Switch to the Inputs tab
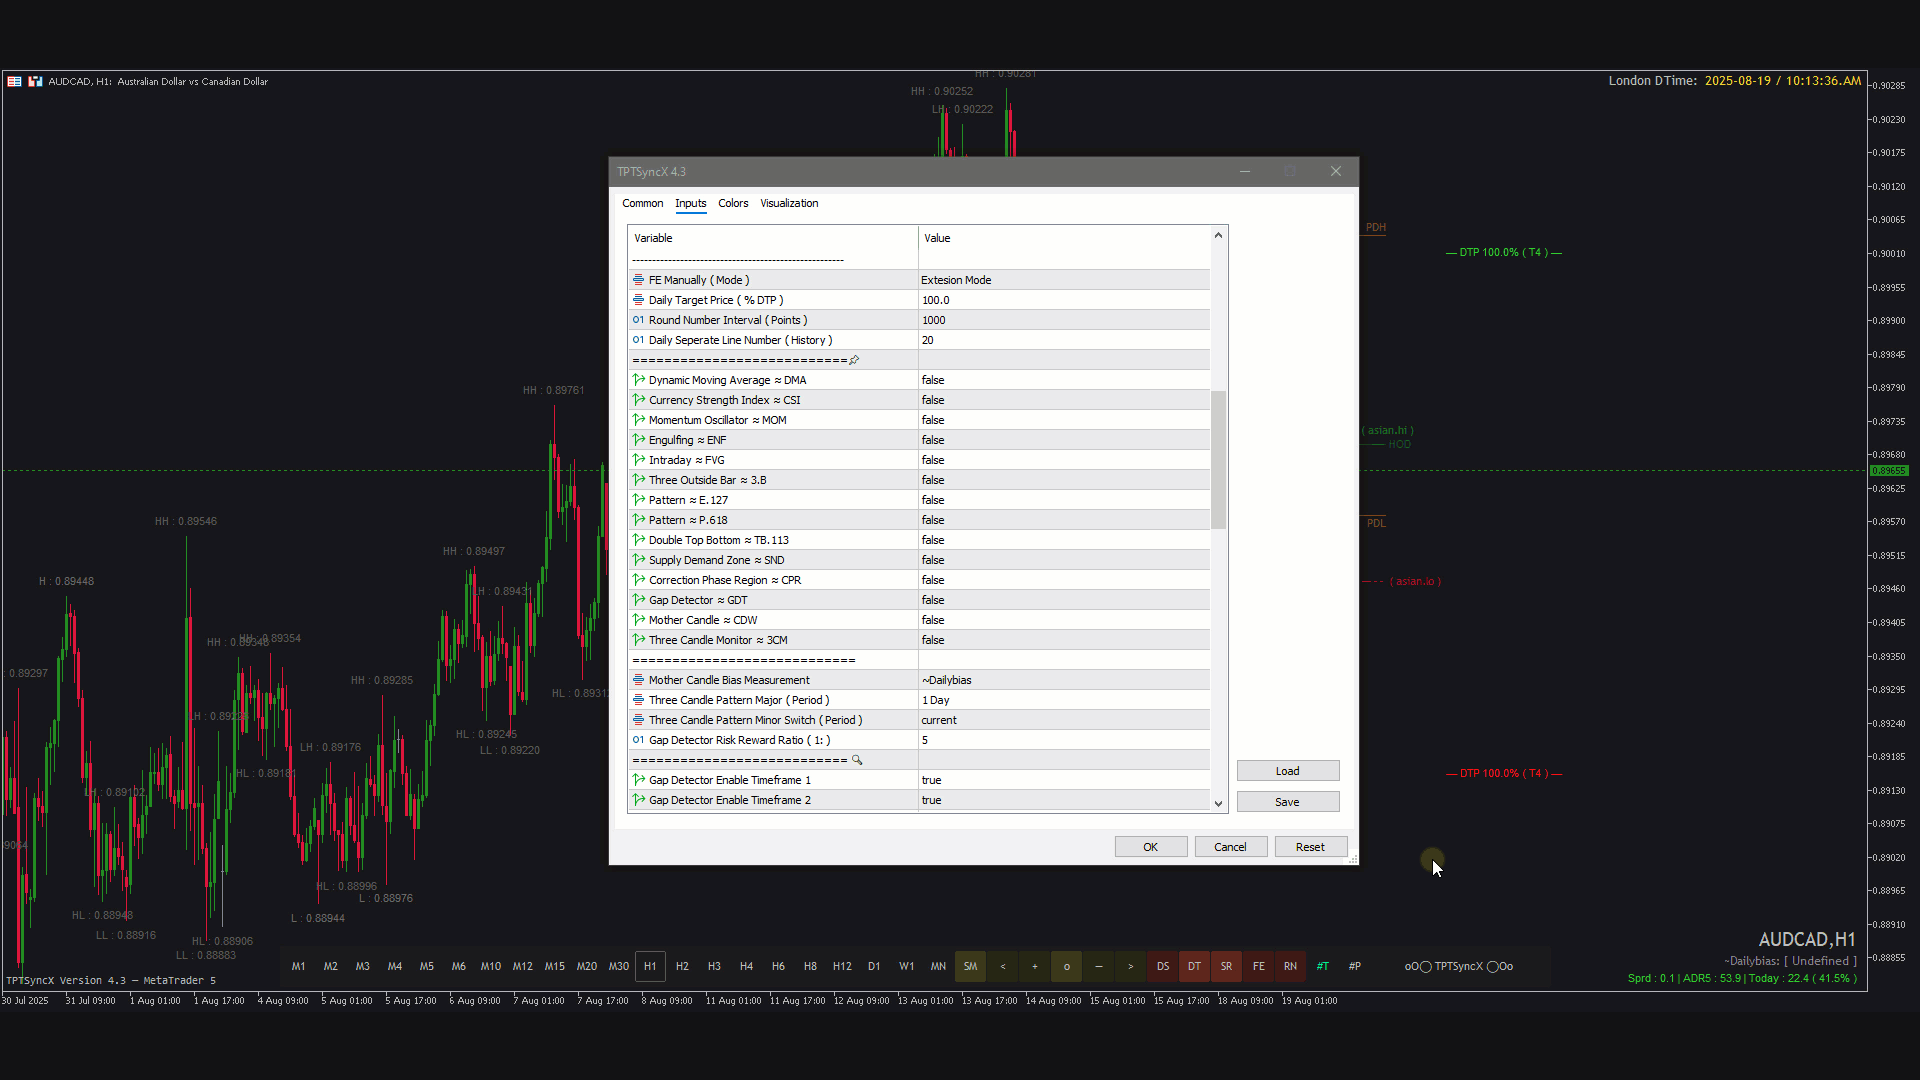The height and width of the screenshot is (1080, 1920). [691, 203]
